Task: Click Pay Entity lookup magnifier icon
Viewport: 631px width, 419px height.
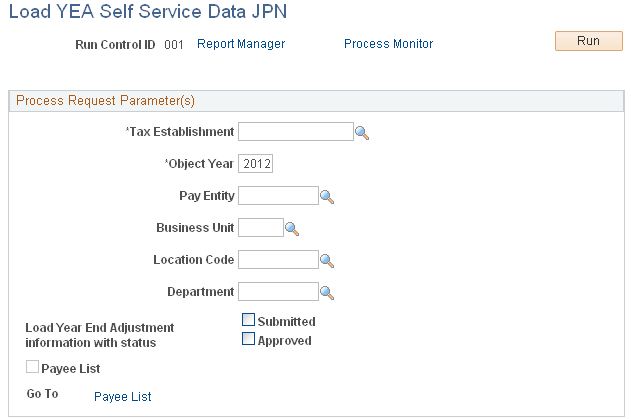Action: 326,197
